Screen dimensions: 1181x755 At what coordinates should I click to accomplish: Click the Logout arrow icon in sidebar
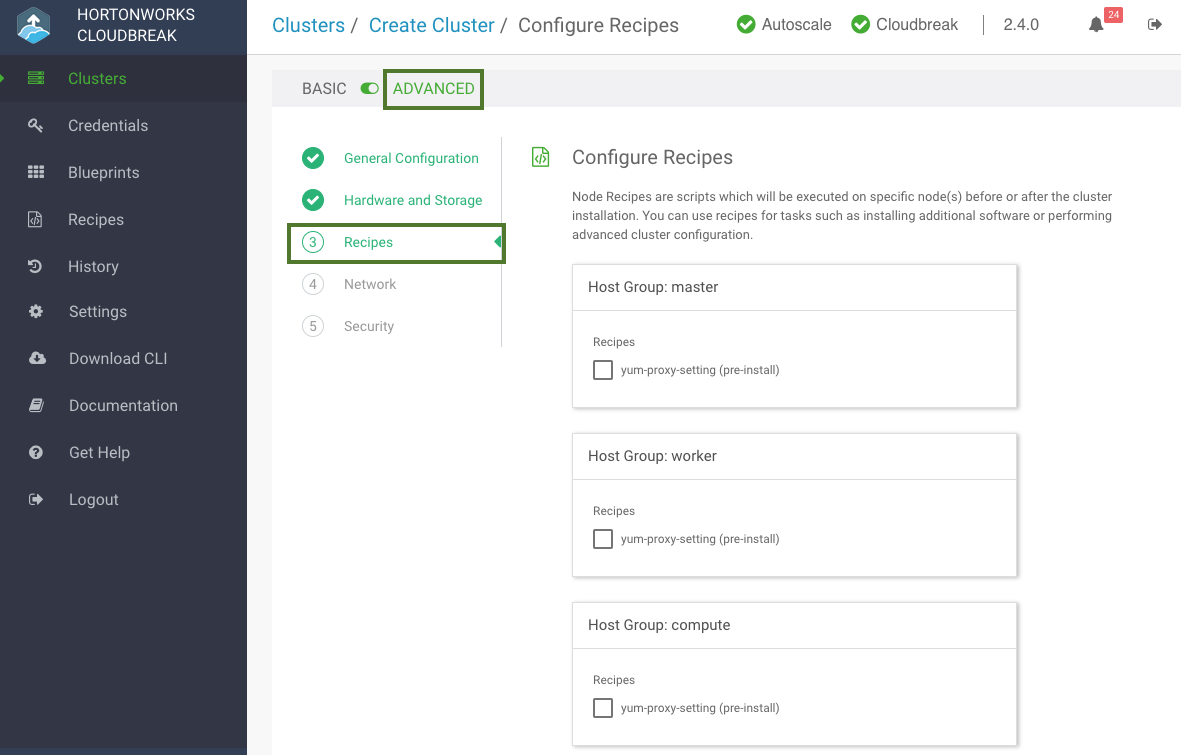(35, 499)
